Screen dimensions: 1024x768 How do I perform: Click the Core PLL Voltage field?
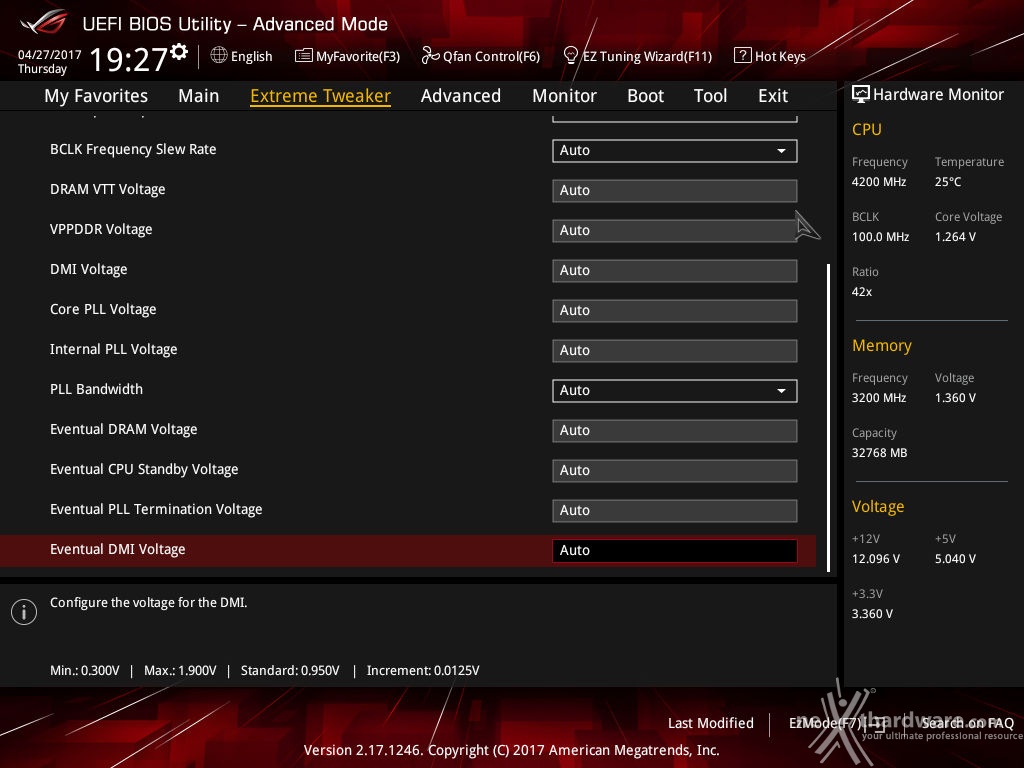[x=675, y=310]
